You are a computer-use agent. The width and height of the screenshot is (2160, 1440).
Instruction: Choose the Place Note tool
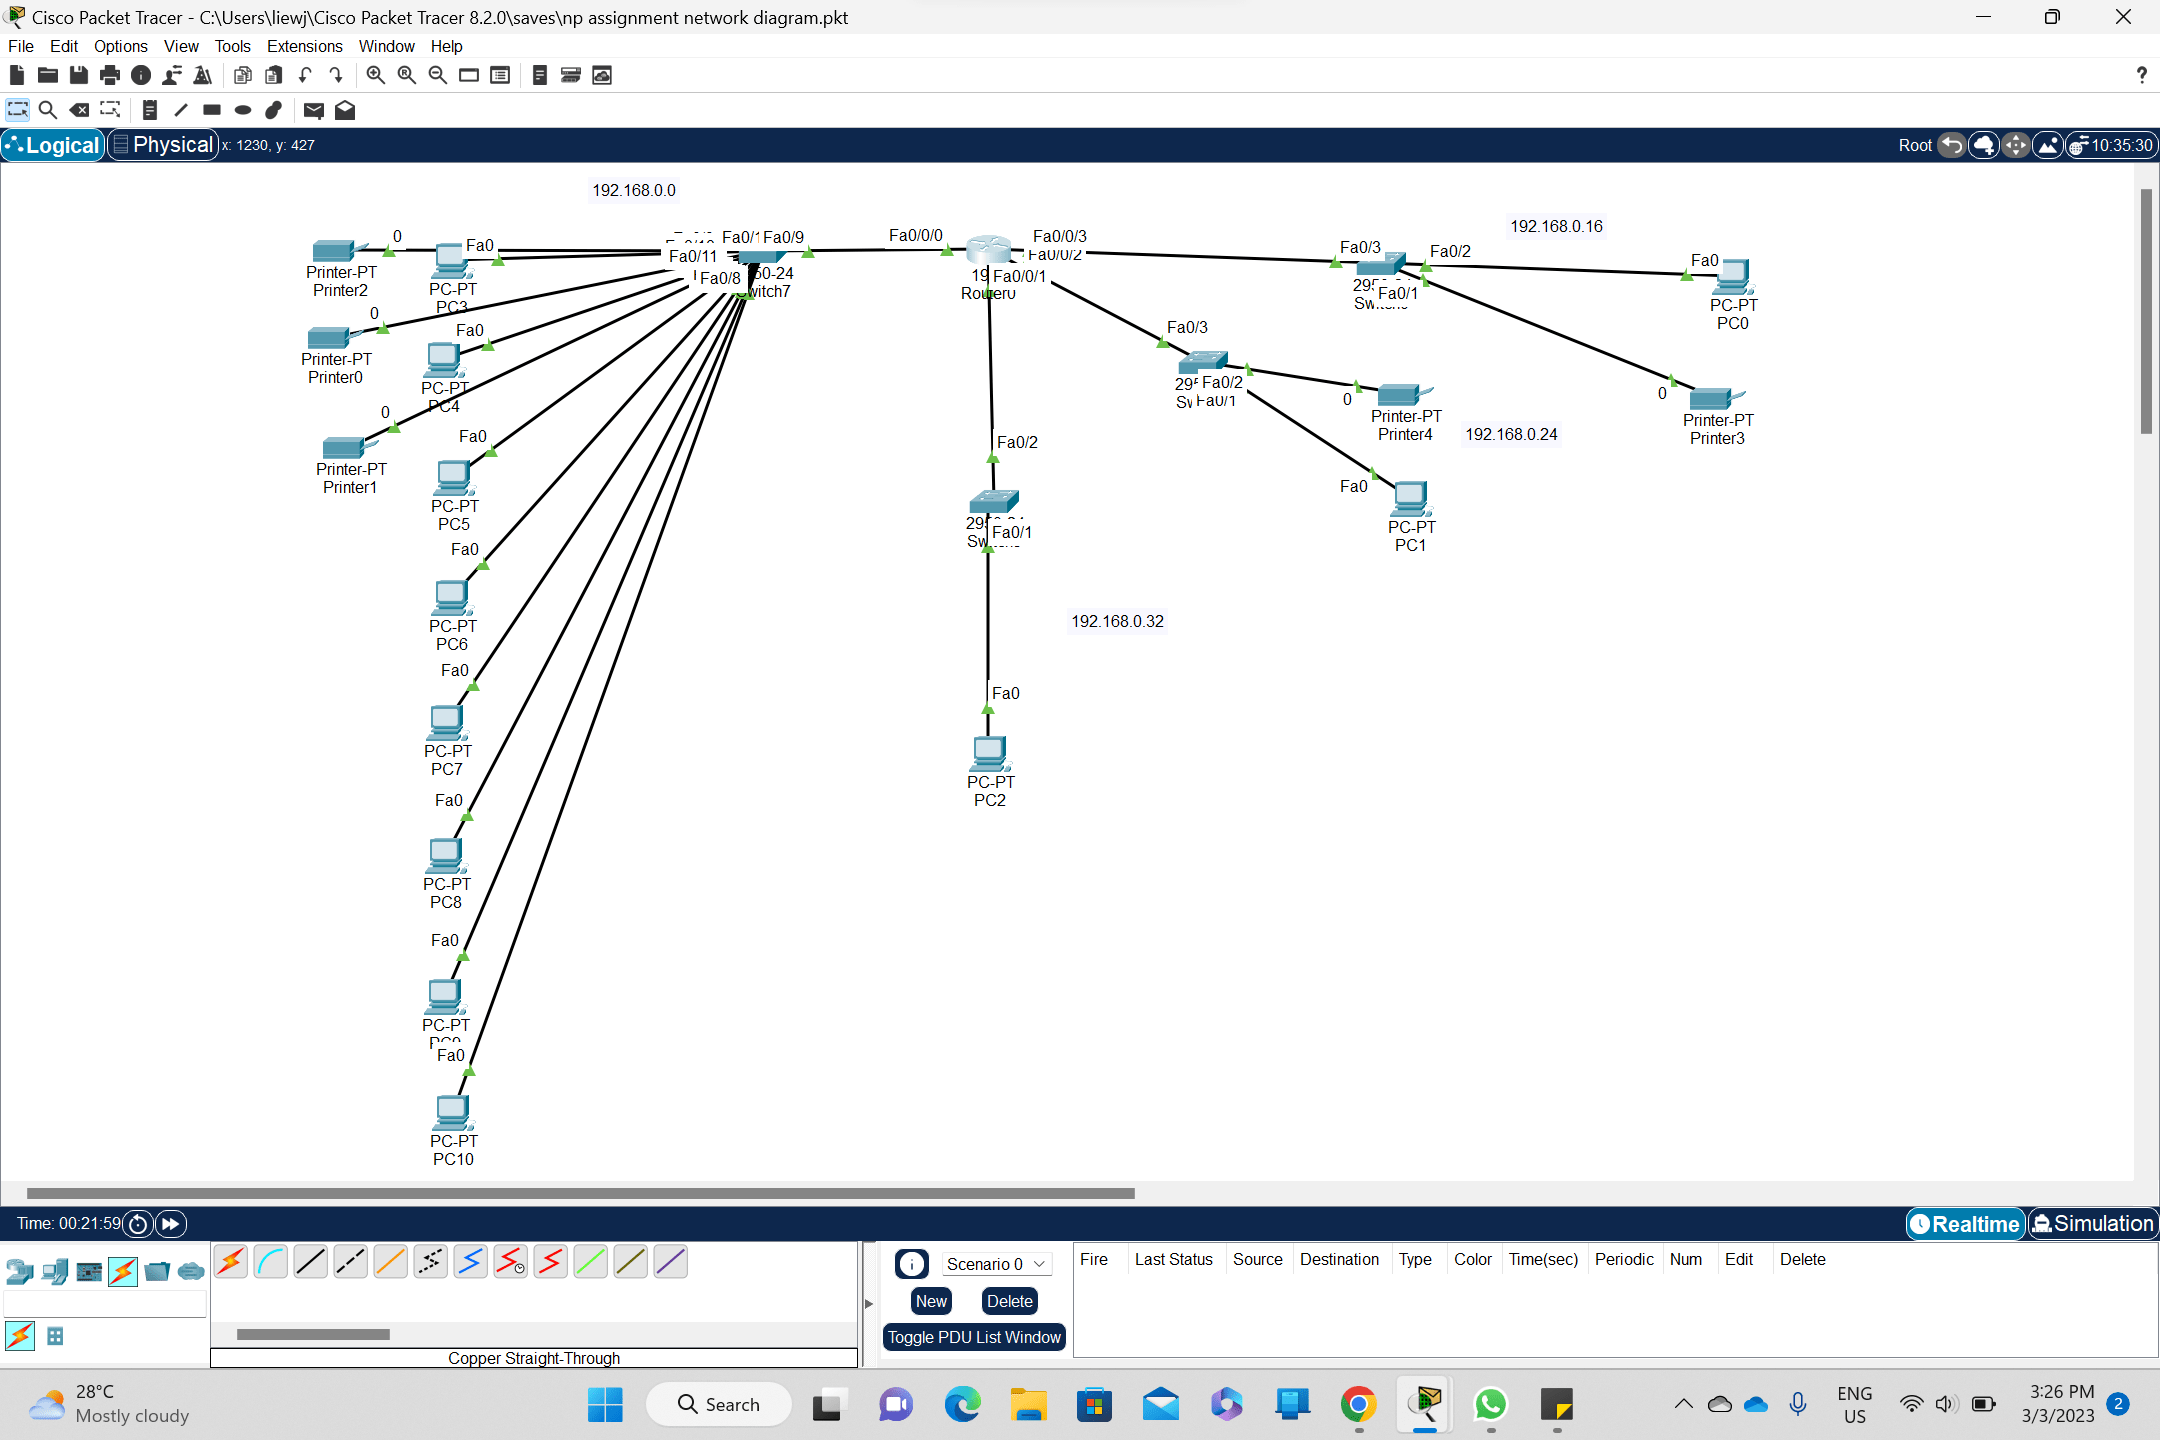pyautogui.click(x=149, y=110)
